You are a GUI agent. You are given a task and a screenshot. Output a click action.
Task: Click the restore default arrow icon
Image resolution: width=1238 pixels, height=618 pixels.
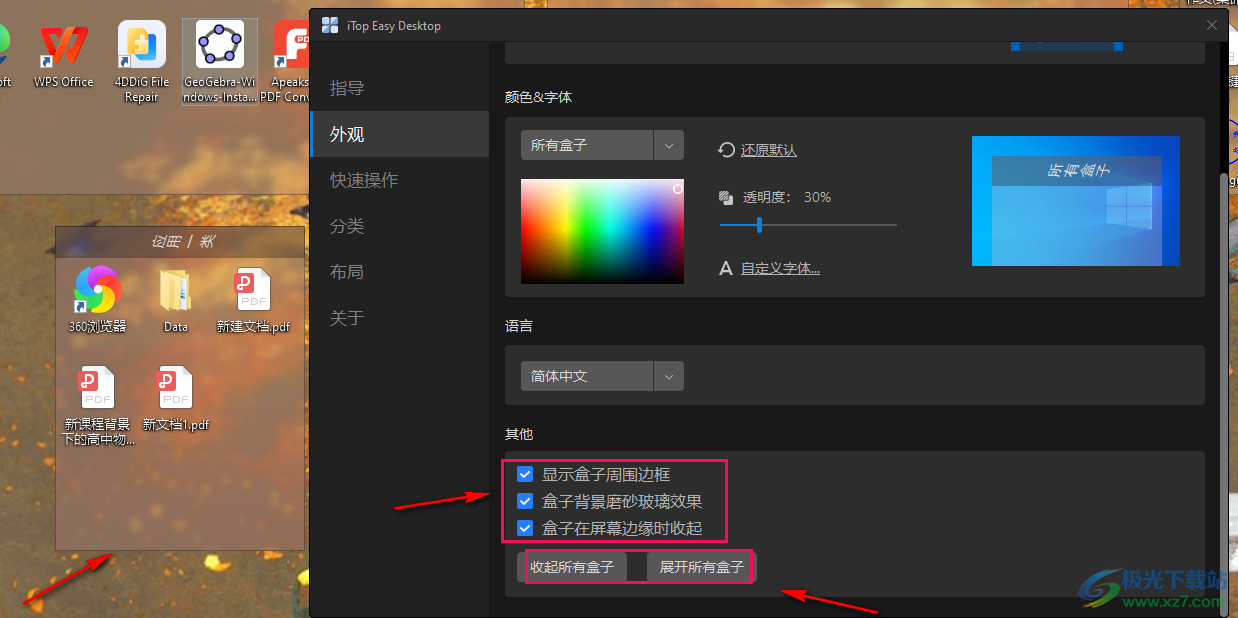pyautogui.click(x=727, y=150)
